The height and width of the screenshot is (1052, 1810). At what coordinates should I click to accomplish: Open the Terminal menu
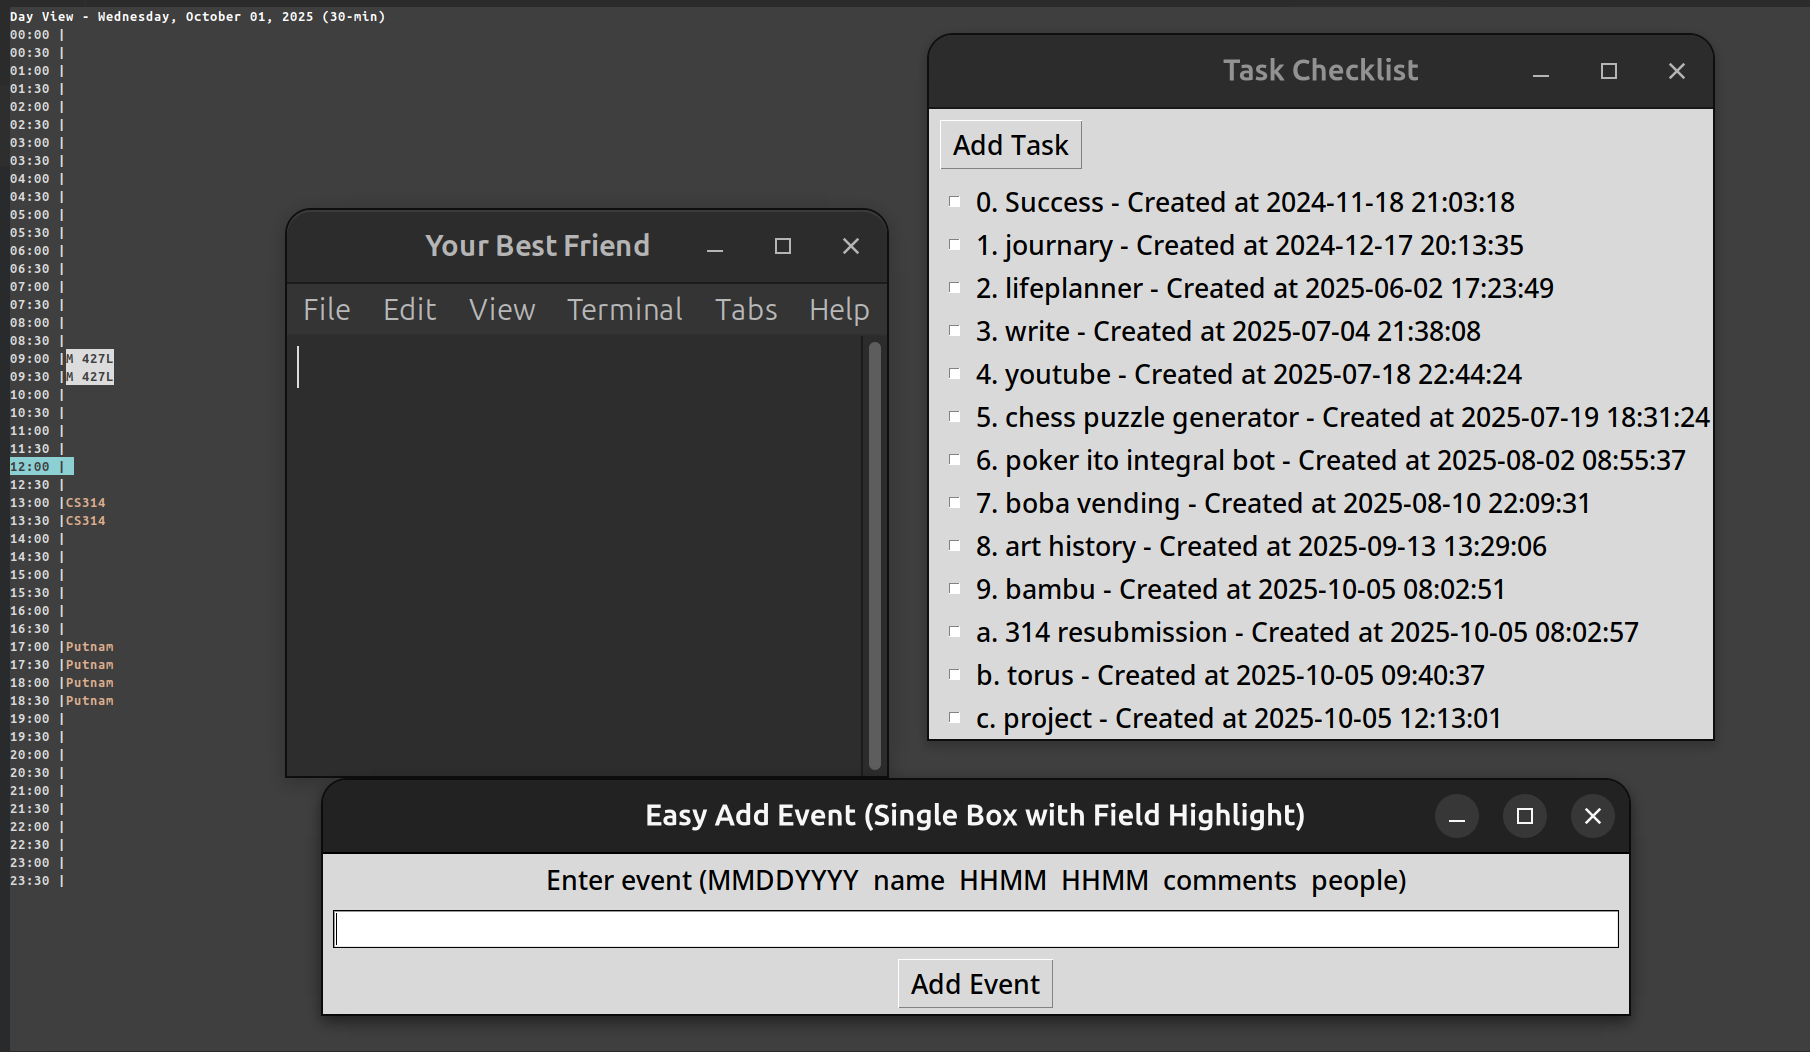click(x=625, y=310)
